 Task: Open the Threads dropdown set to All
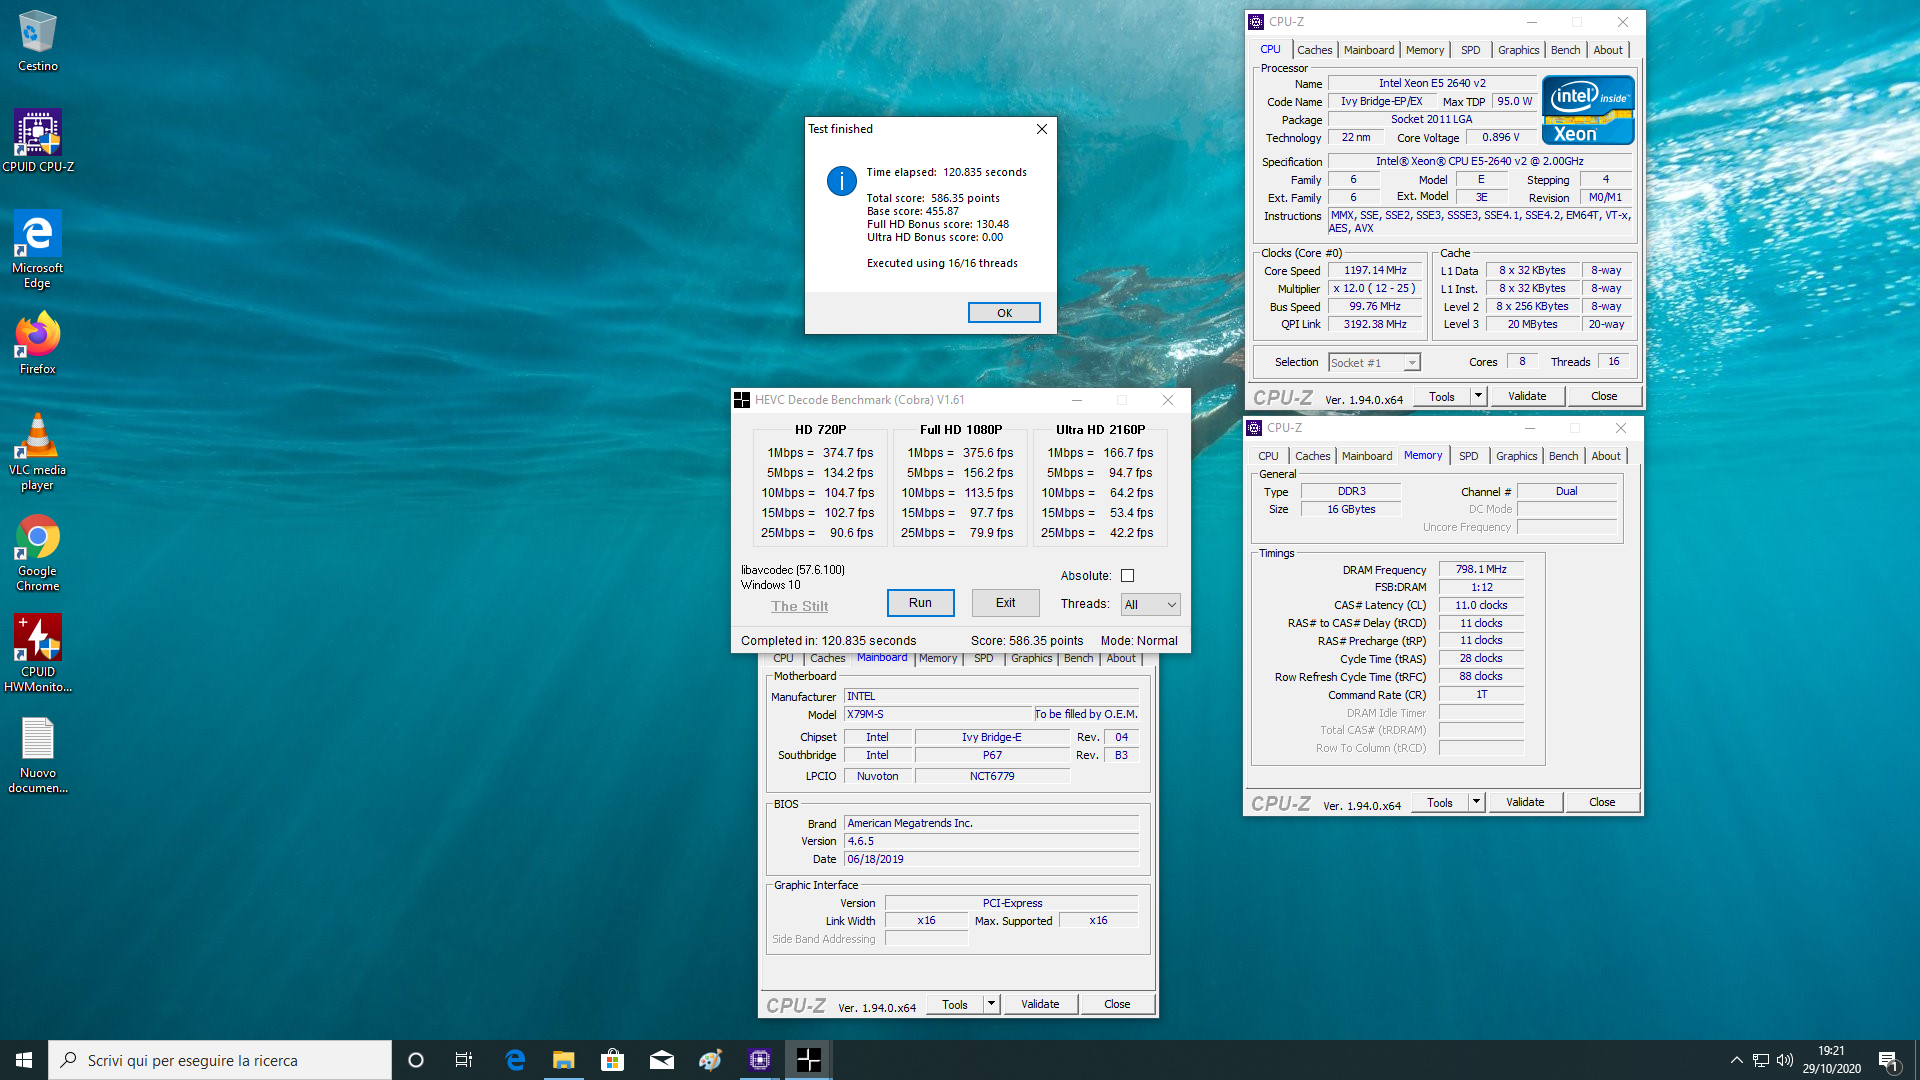tap(1150, 605)
